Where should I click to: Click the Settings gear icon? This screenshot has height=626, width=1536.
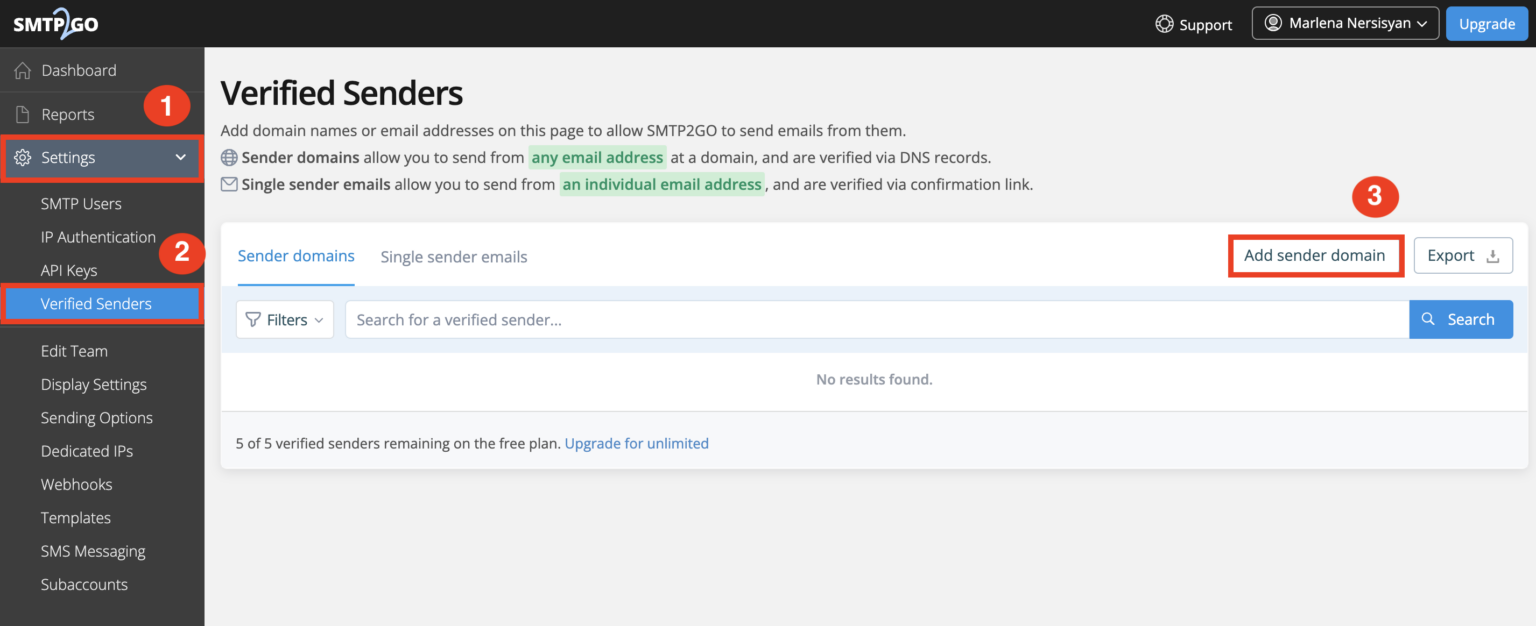tap(23, 157)
